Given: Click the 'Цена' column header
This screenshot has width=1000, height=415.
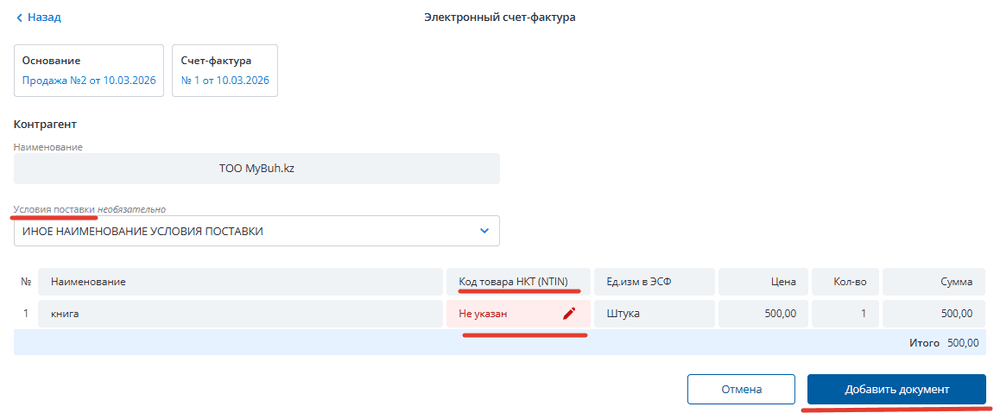Looking at the screenshot, I should coord(762,282).
